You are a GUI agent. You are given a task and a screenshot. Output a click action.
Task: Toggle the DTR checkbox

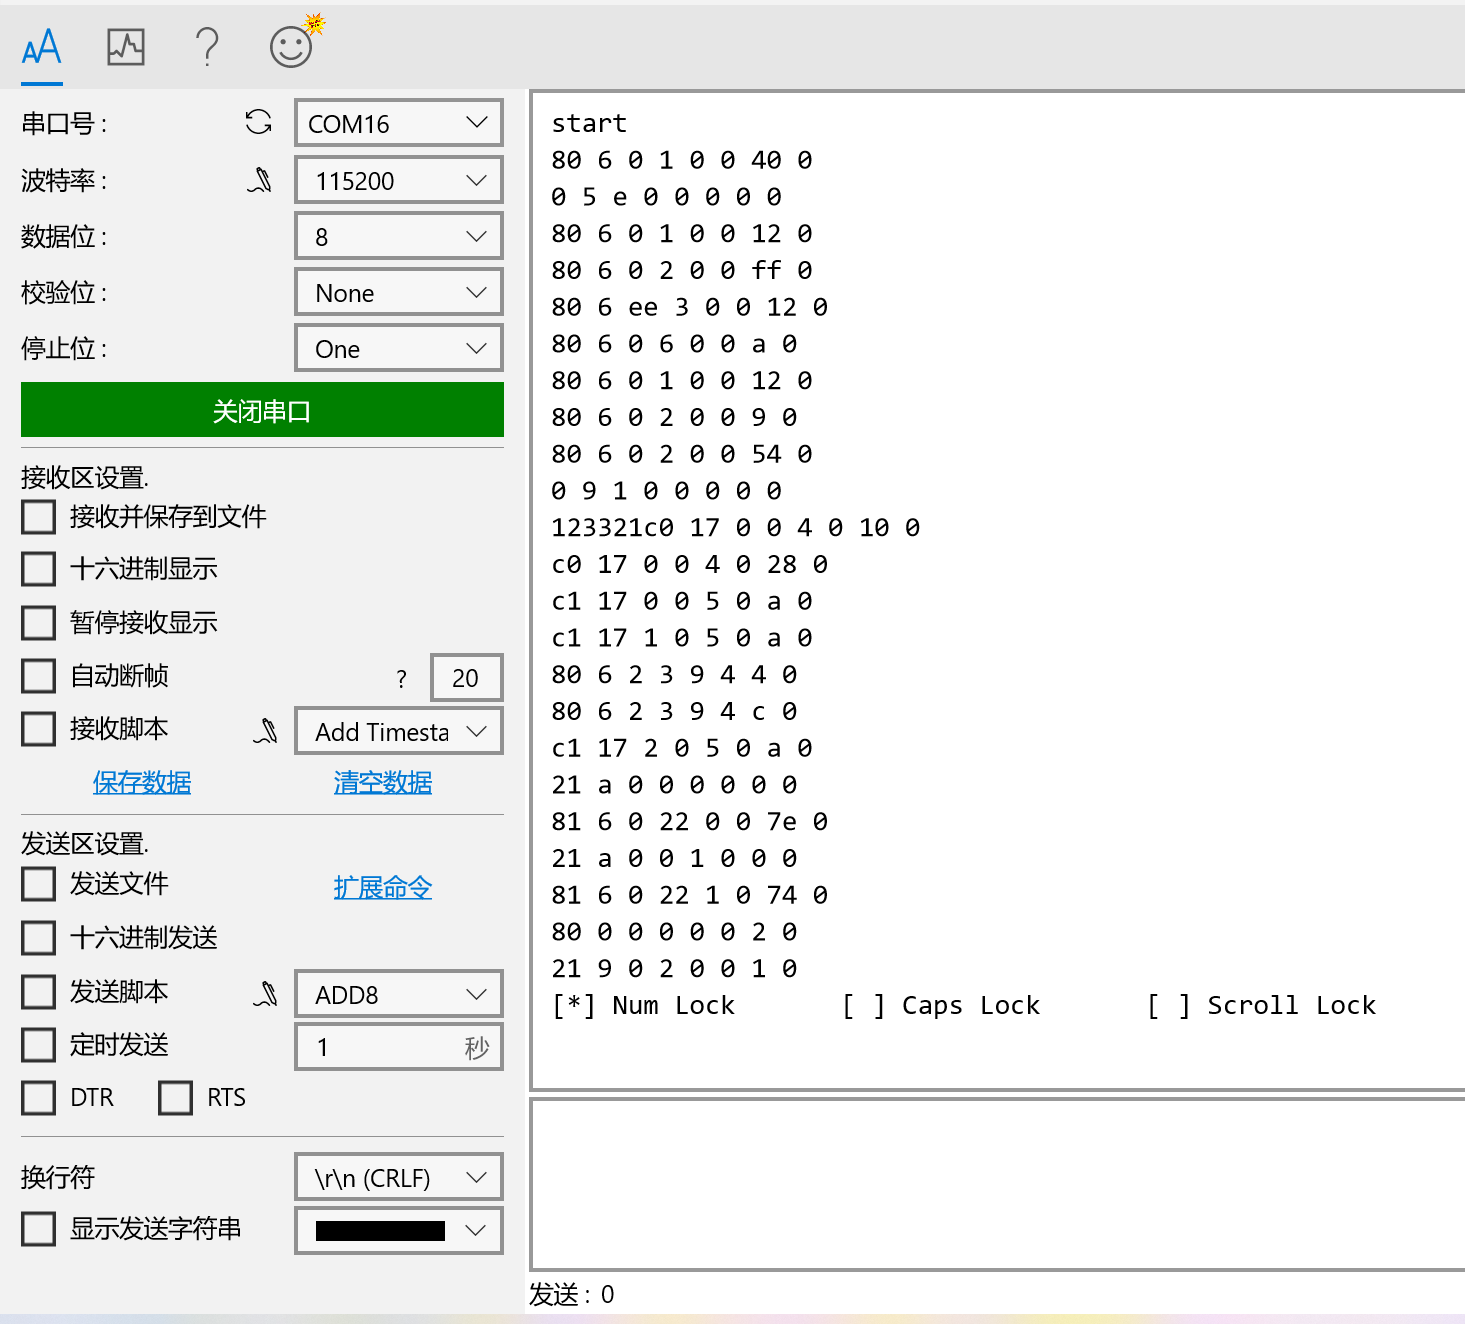39,1098
